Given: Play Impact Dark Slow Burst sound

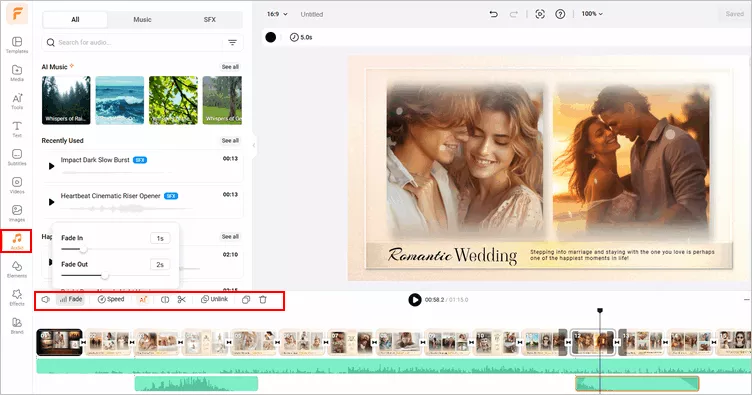Looking at the screenshot, I should 51,166.
